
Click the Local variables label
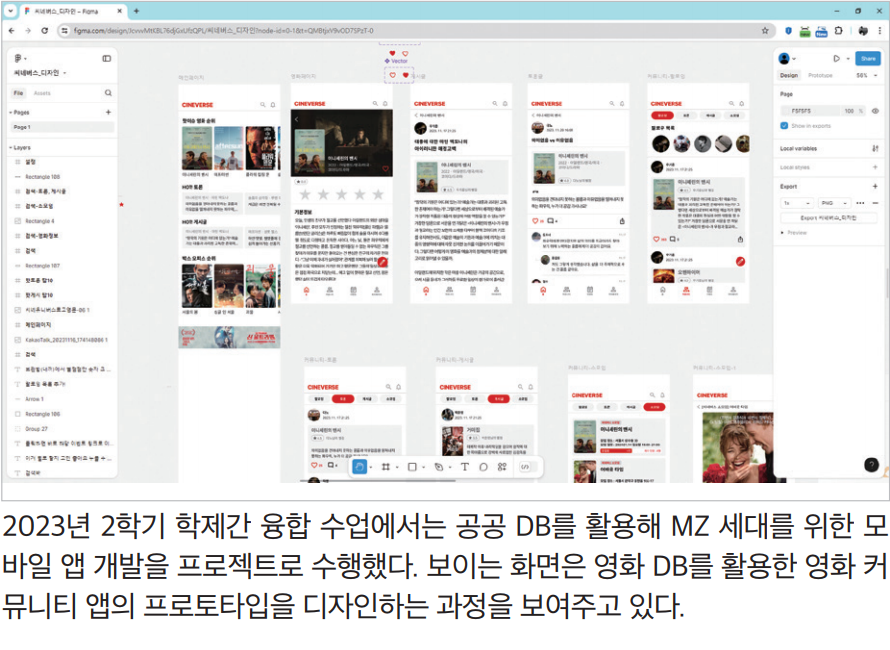tap(798, 148)
